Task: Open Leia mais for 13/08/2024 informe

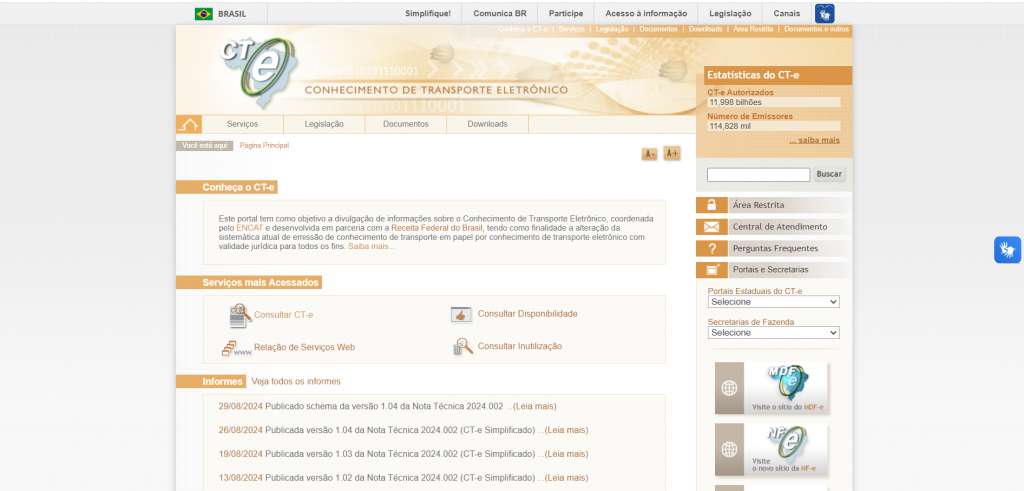Action: [x=566, y=478]
